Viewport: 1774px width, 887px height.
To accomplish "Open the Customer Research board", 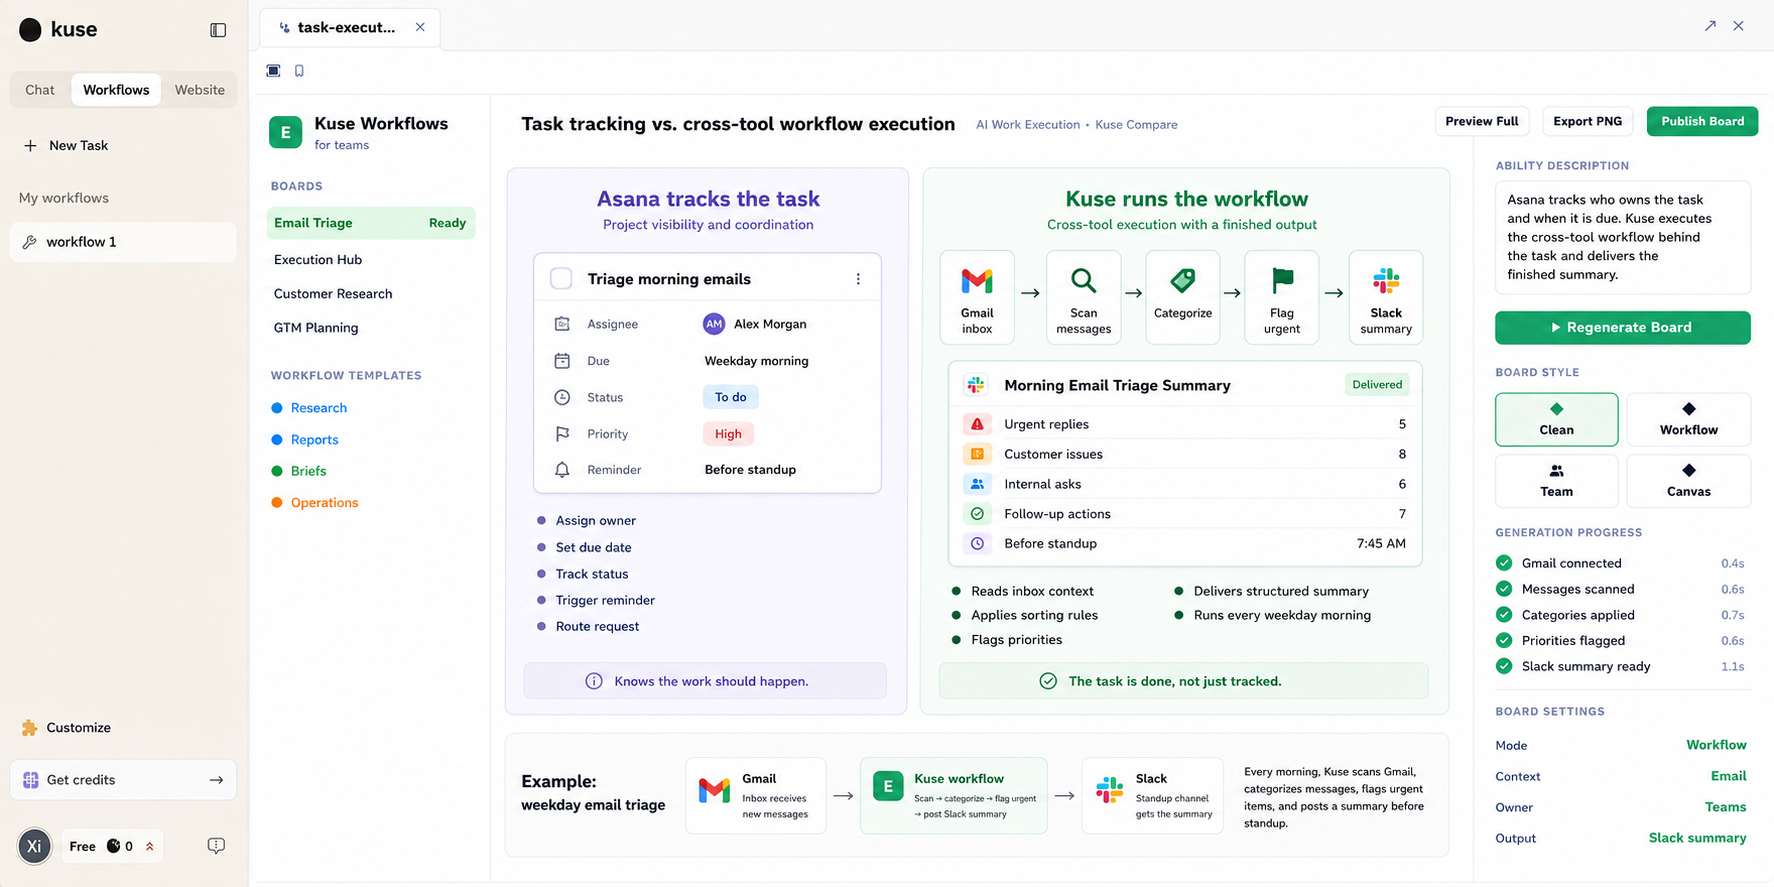I will point(333,294).
